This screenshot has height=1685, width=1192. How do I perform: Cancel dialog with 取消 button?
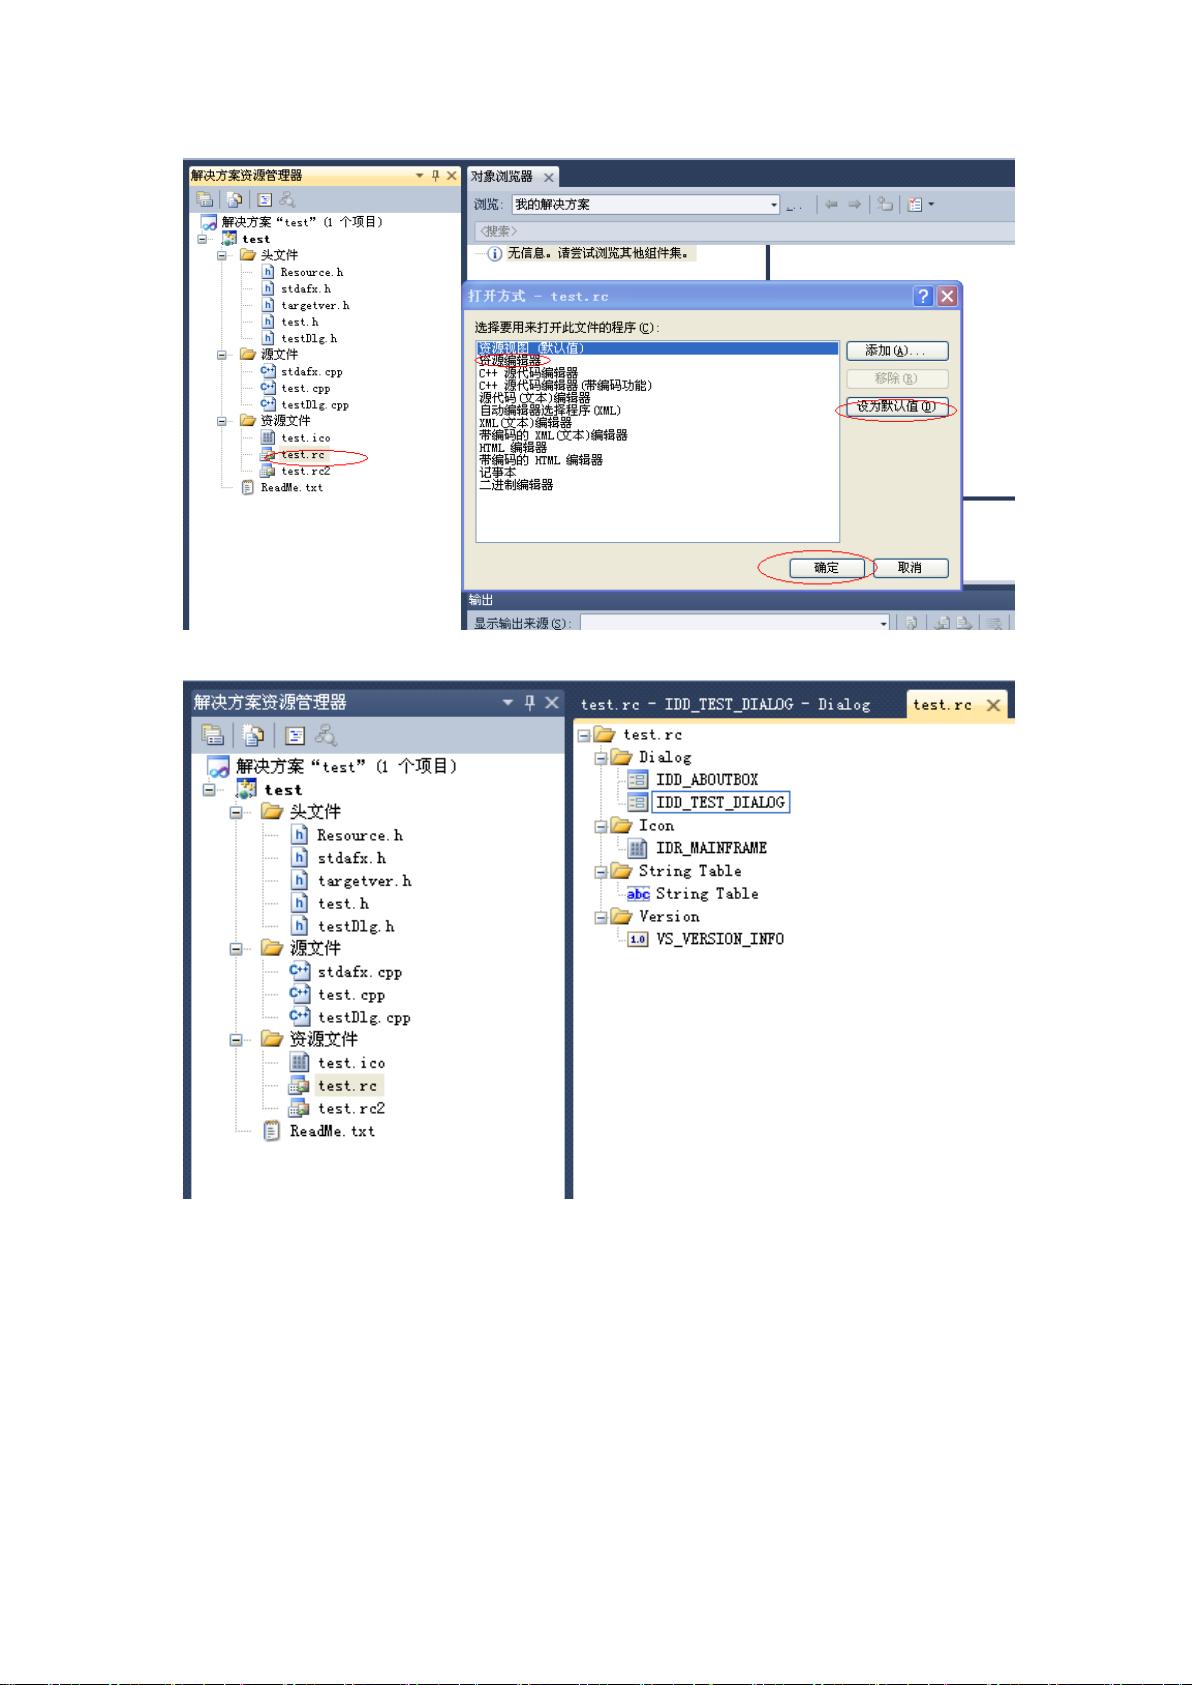910,568
